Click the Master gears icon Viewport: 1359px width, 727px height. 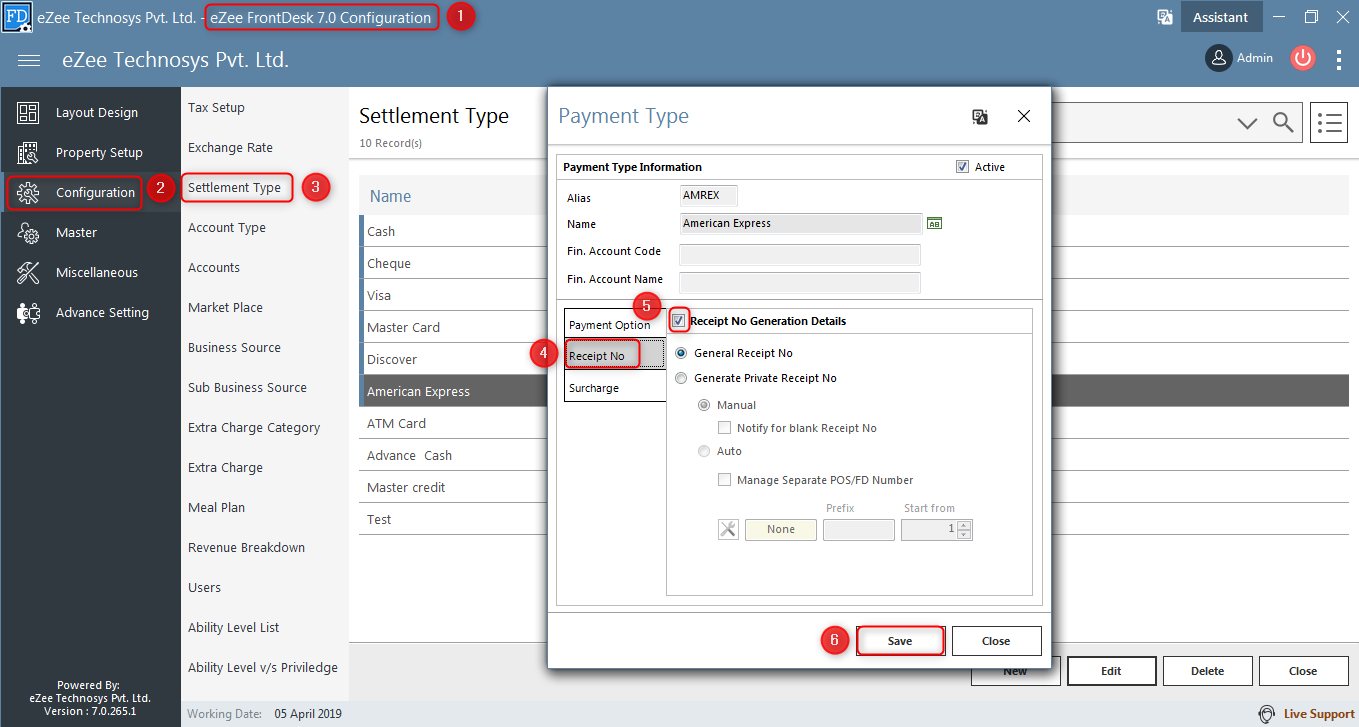28,233
